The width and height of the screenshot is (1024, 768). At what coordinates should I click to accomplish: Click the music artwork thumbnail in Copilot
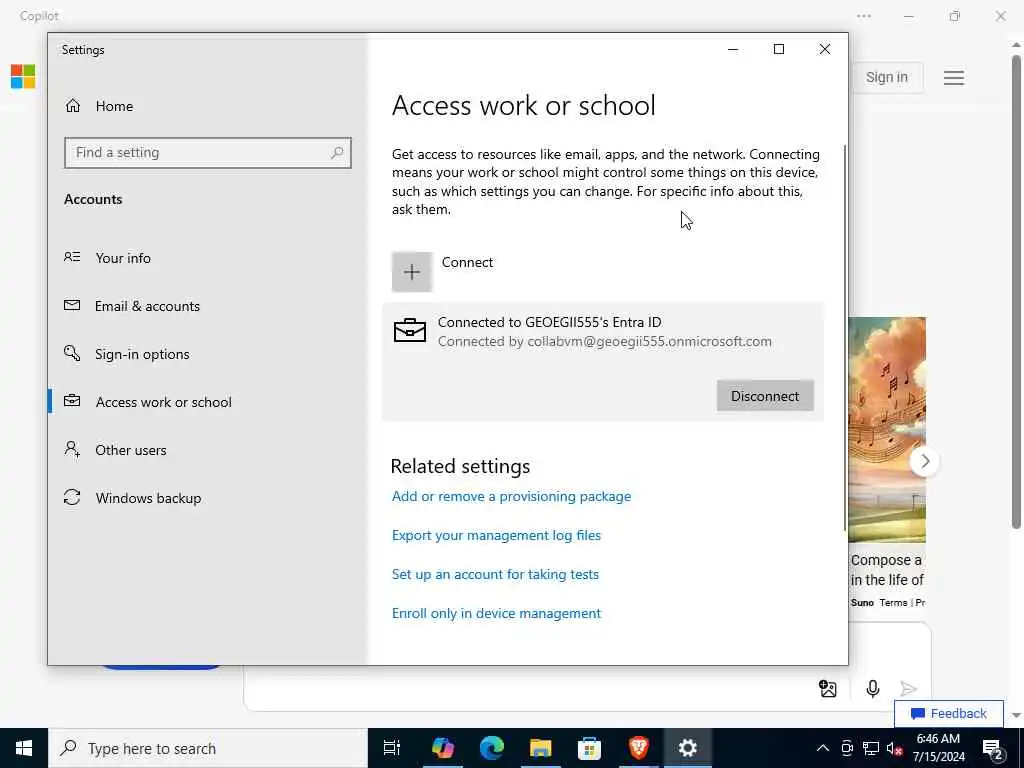[887, 430]
